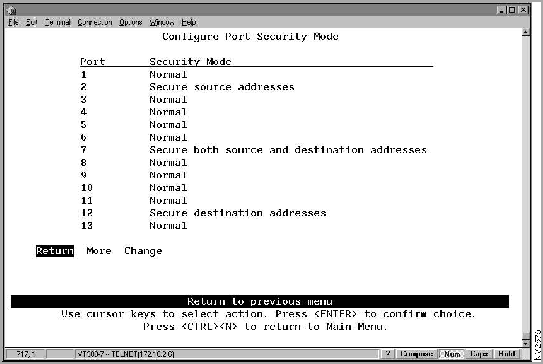Click 'Secure source addresses' for port 2
543x364 pixels.
point(222,87)
